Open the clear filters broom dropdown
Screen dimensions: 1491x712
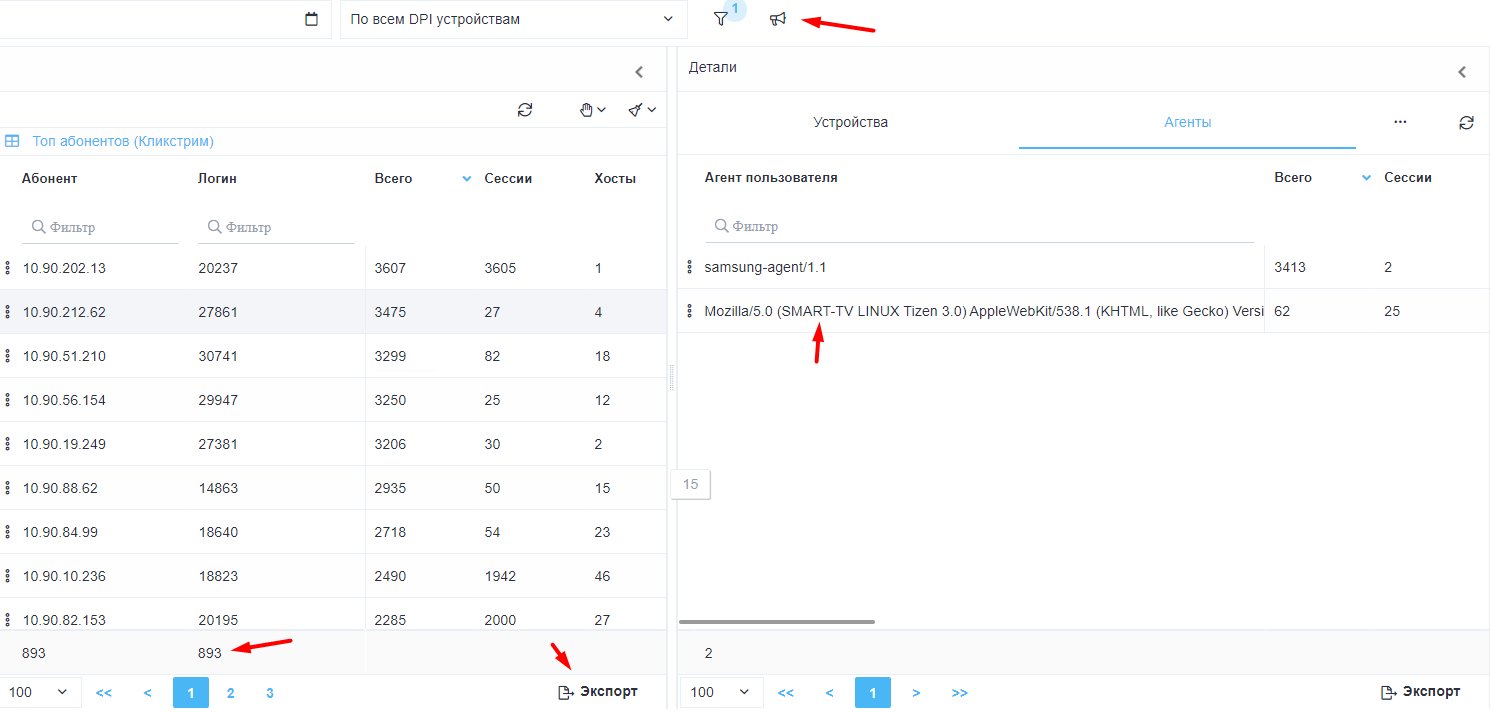click(x=641, y=110)
